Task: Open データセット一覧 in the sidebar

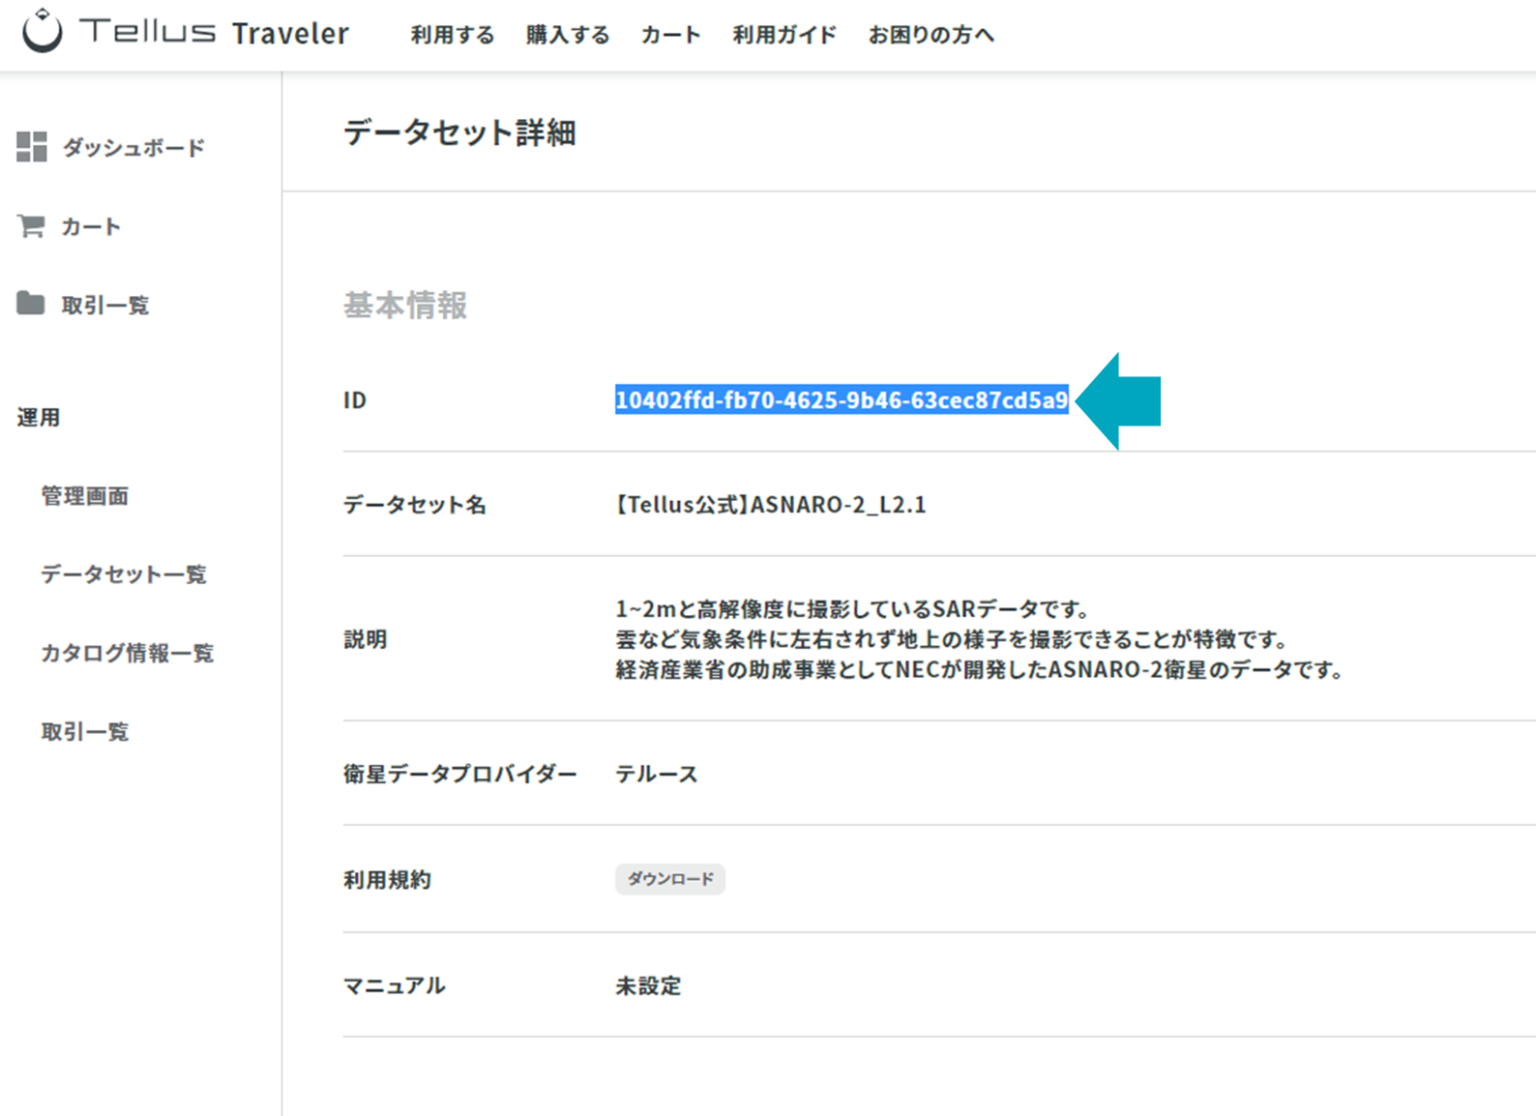Action: pos(123,574)
